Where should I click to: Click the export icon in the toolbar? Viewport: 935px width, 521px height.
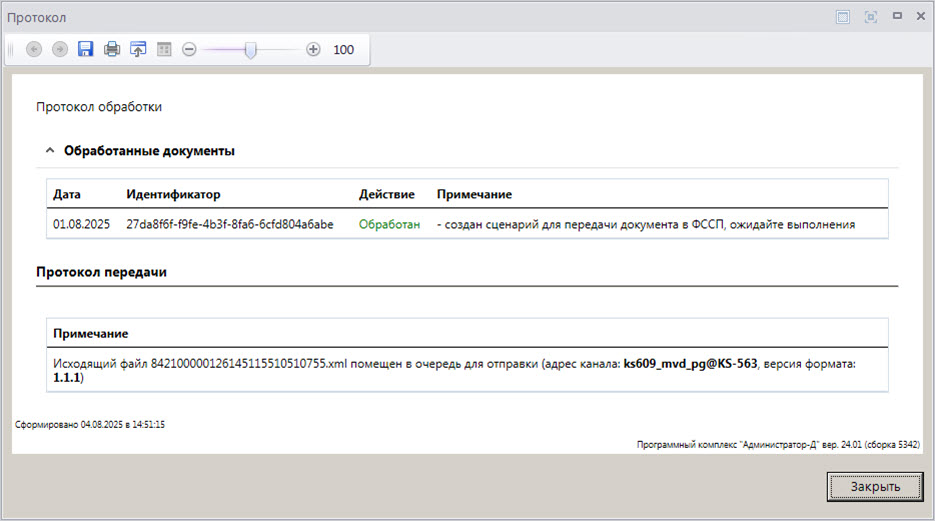(x=138, y=49)
